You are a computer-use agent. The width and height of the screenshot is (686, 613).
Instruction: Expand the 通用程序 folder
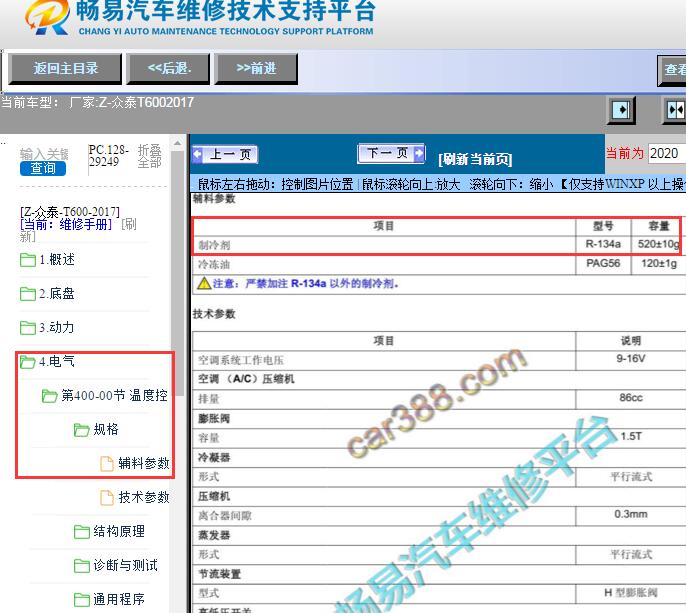[x=119, y=599]
